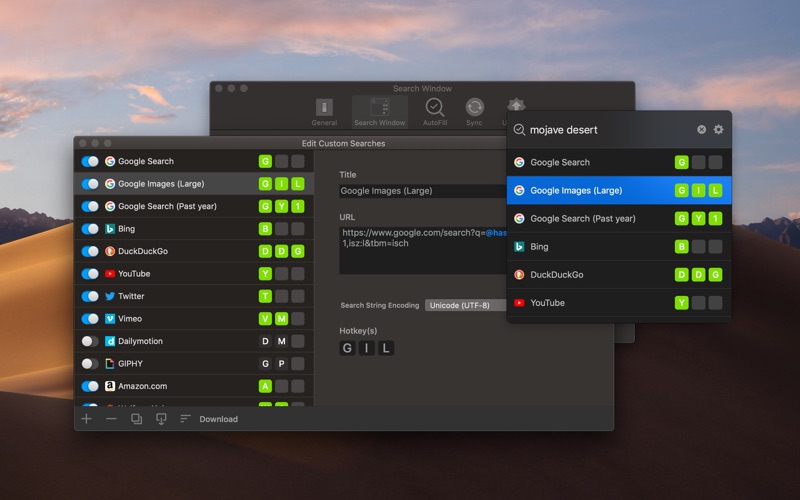
Task: Turn off the Amazon.com toggle
Action: [x=90, y=386]
